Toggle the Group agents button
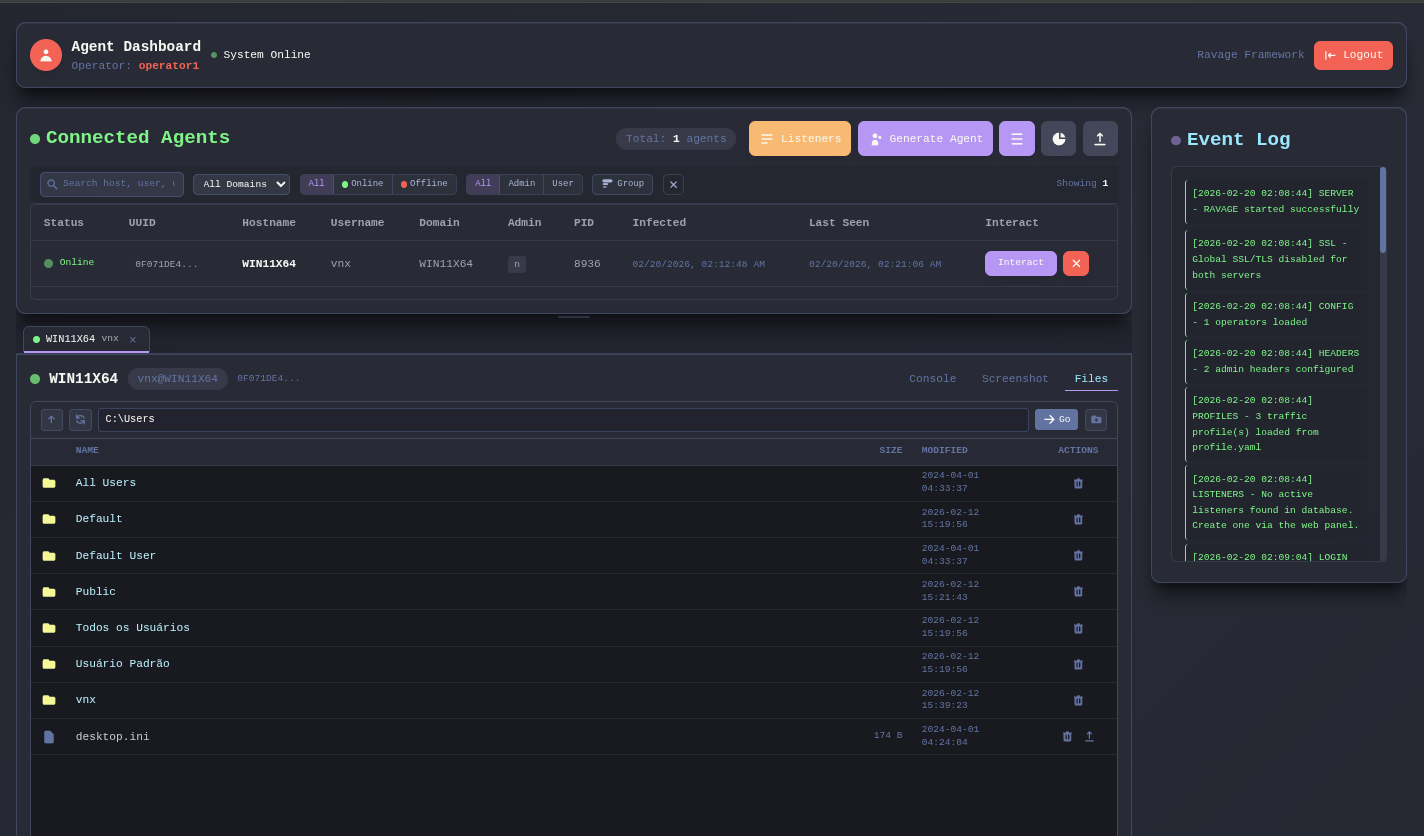 622,185
